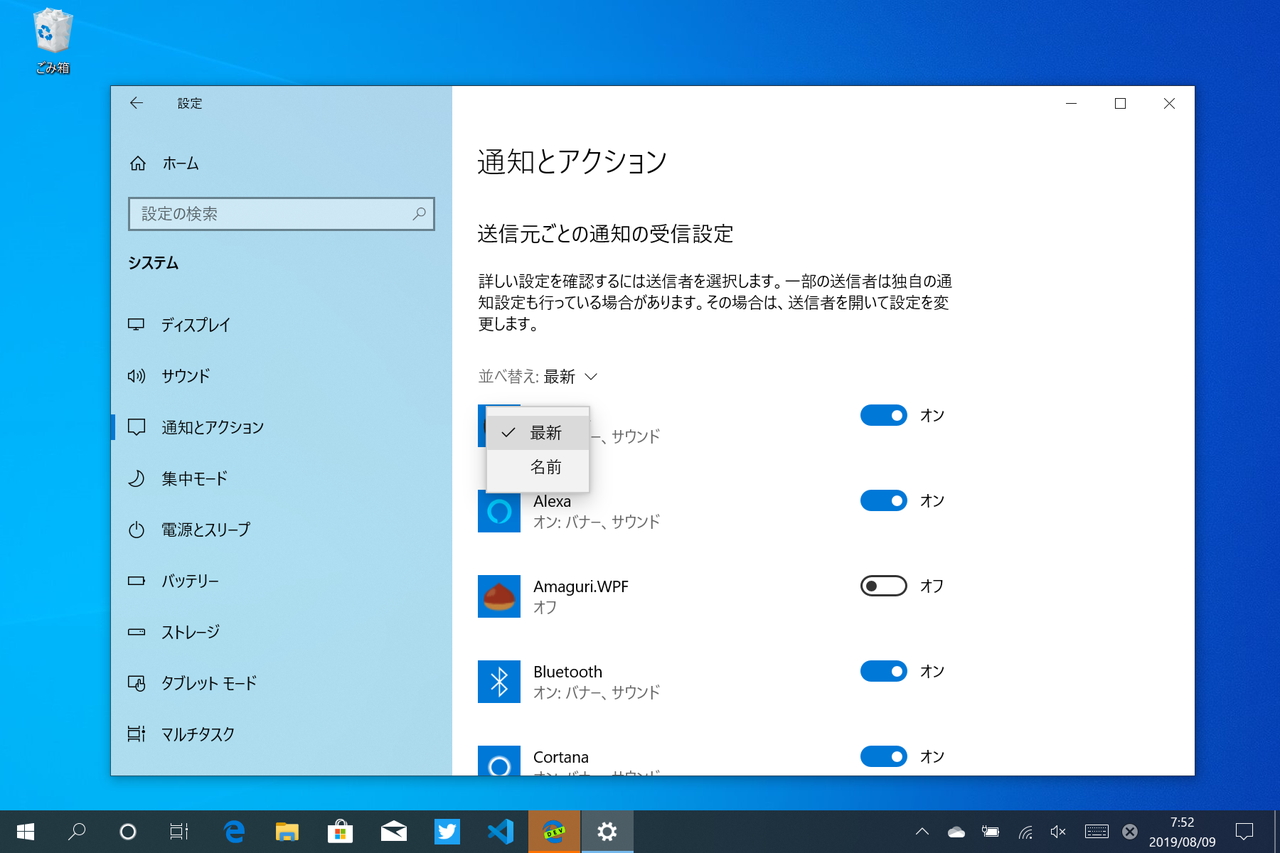The image size is (1280, 853).
Task: Open Bluetooth notification details by its name
Action: point(568,672)
